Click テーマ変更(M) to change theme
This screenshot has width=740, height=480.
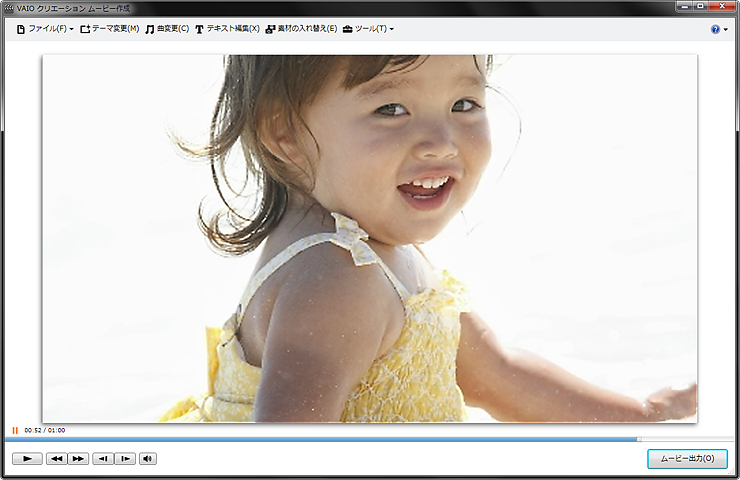pyautogui.click(x=109, y=29)
